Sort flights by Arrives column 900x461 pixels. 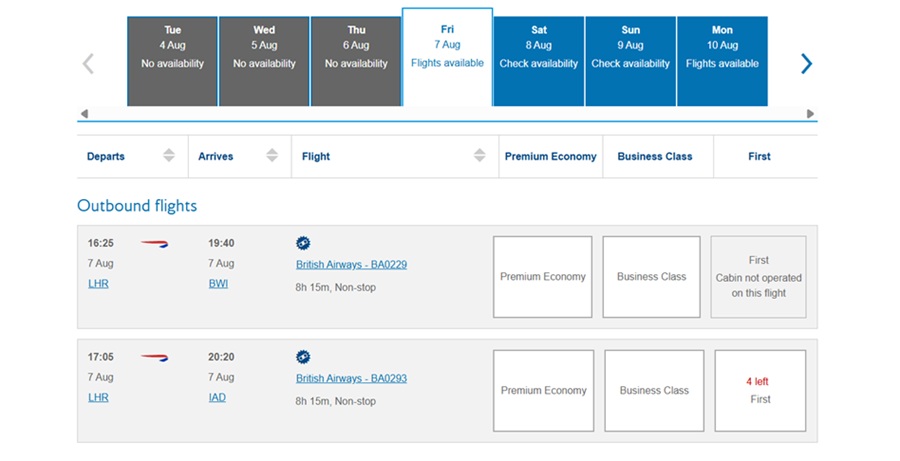click(x=272, y=155)
